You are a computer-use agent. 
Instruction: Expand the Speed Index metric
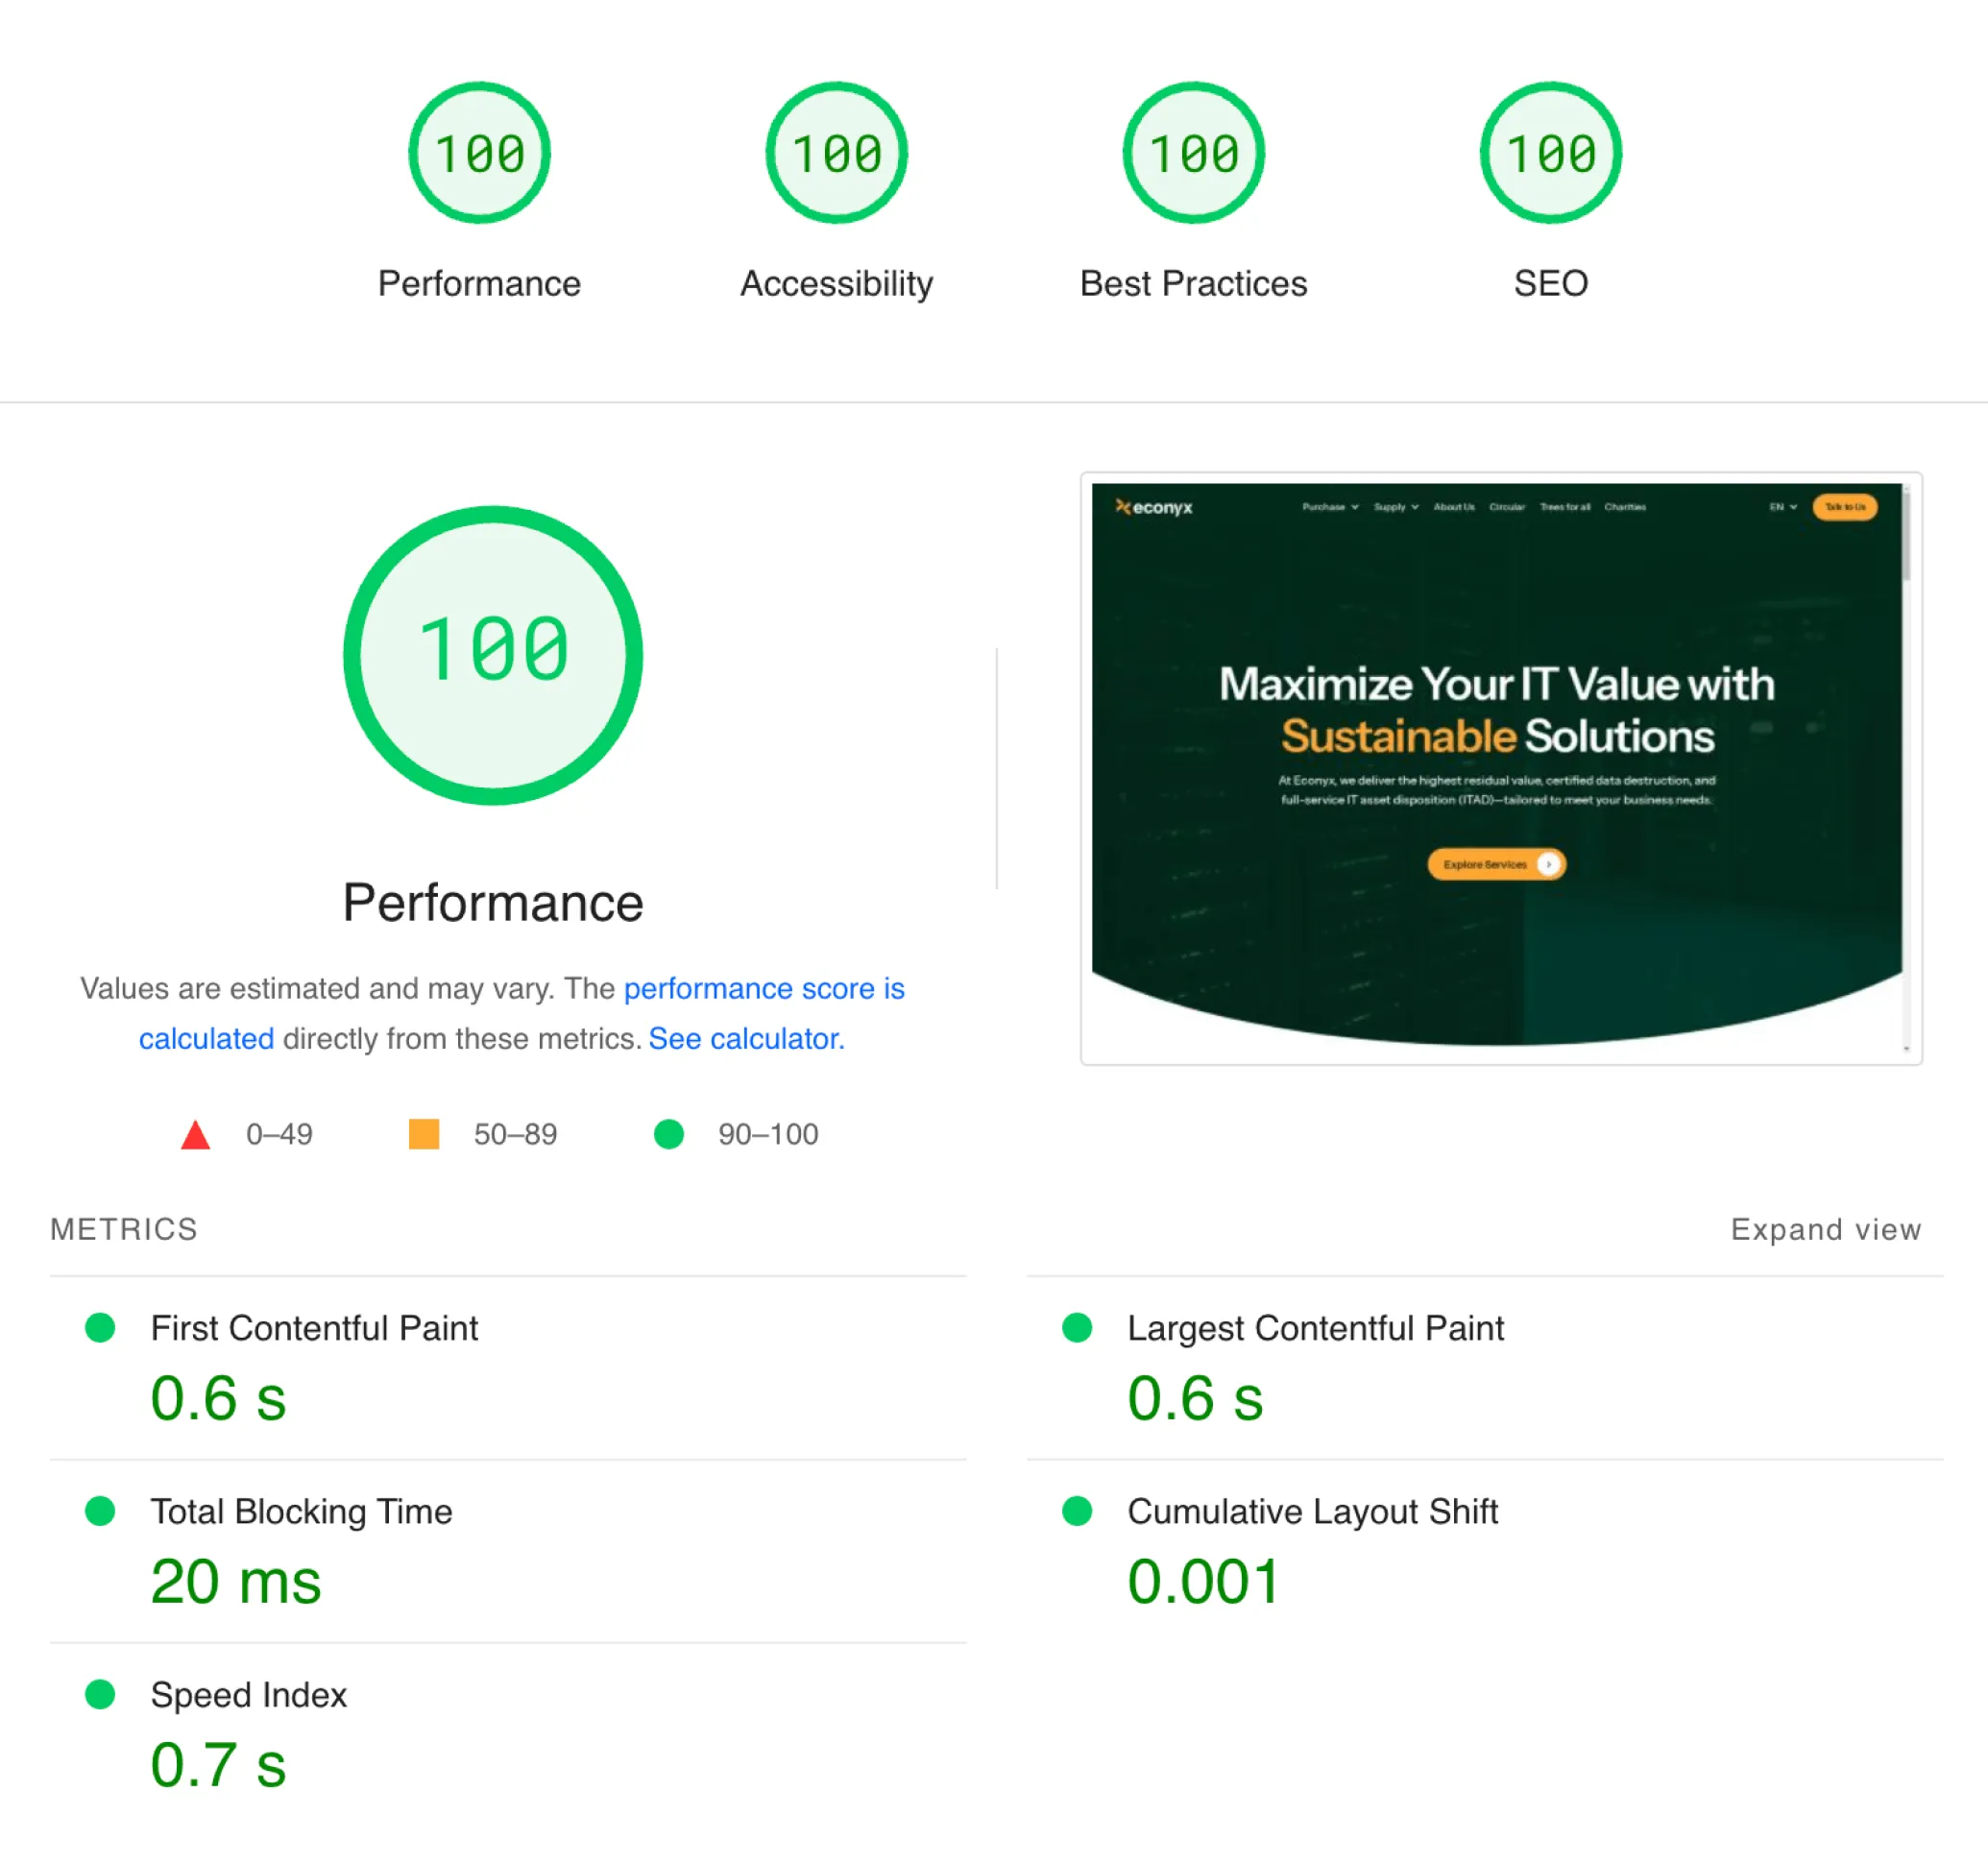248,1695
